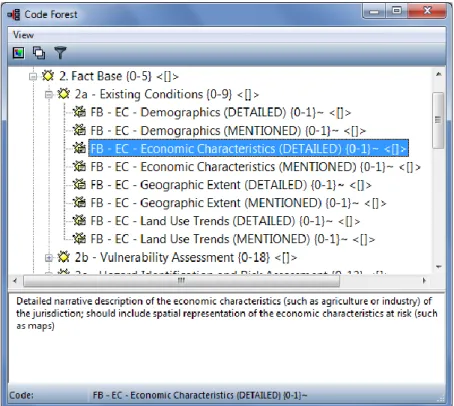Select FB - EC - Economic Characteristics (MENTIONED)
The image size is (454, 406).
[x=255, y=167]
